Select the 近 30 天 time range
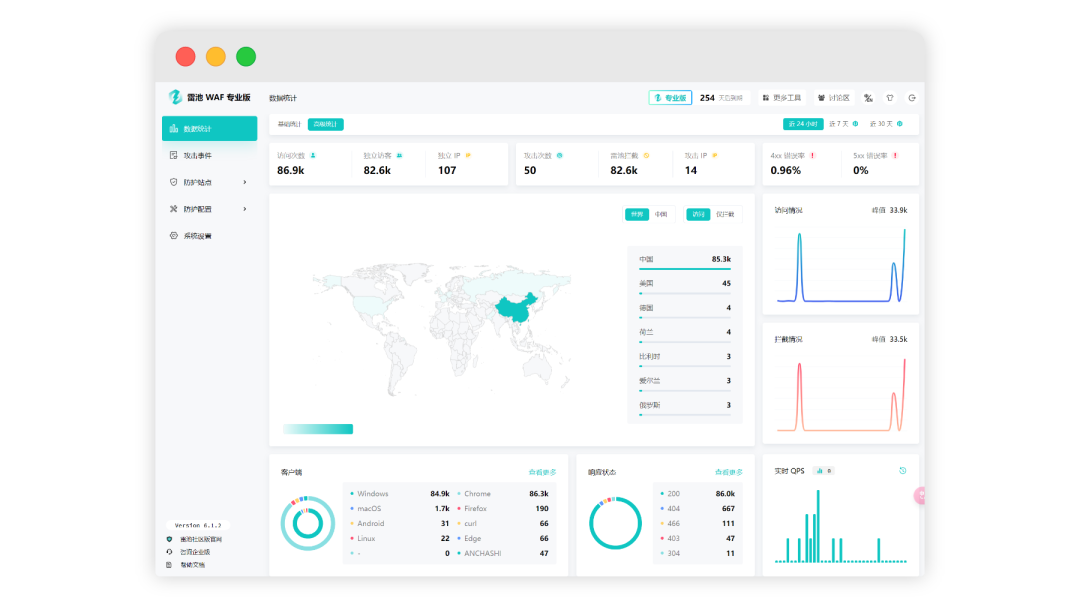1080x607 pixels. click(881, 124)
